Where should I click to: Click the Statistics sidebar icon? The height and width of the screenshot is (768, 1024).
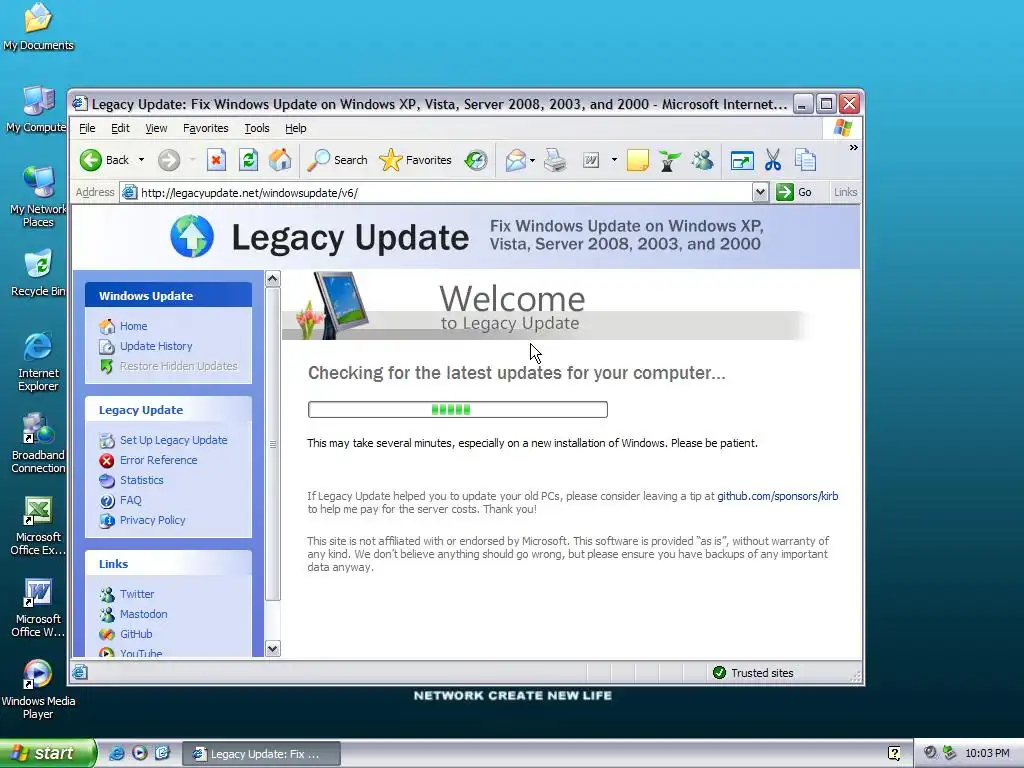click(x=106, y=481)
